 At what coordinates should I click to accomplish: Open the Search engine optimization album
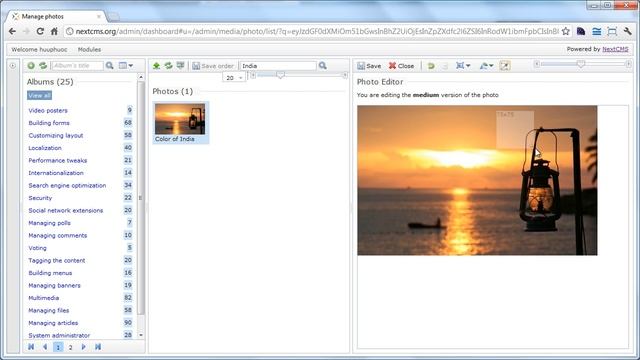(x=67, y=185)
